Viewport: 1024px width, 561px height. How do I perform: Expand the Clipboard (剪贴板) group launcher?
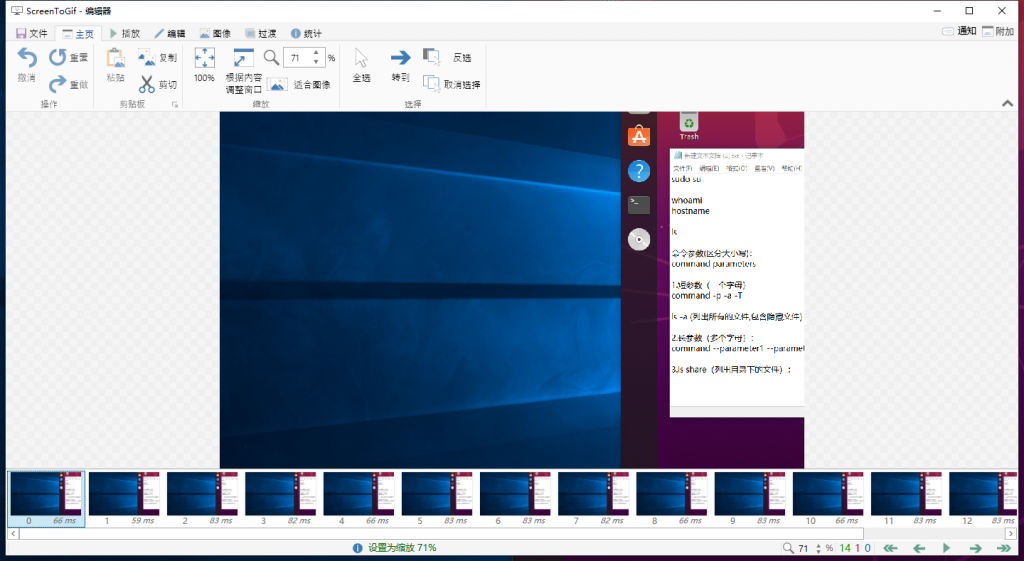click(x=175, y=104)
